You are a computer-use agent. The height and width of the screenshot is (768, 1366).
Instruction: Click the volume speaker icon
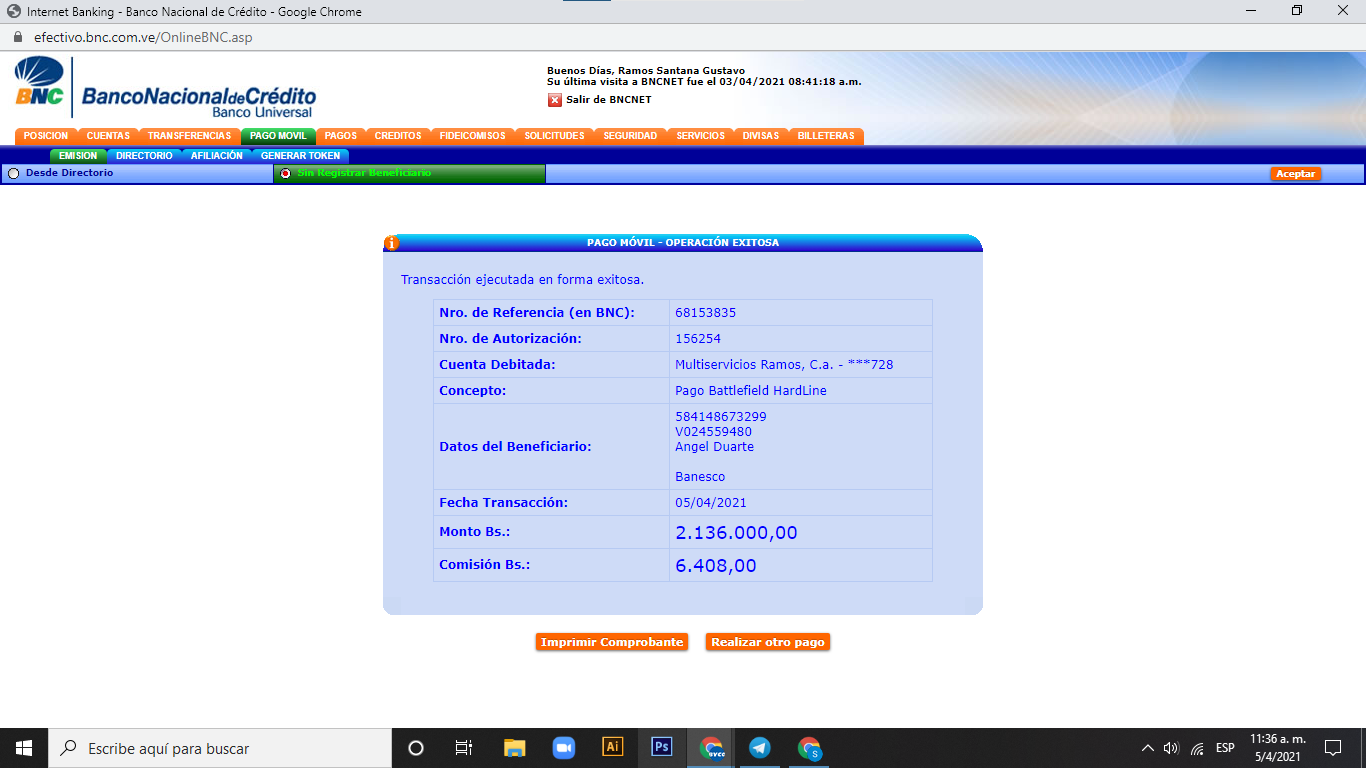tap(1171, 748)
